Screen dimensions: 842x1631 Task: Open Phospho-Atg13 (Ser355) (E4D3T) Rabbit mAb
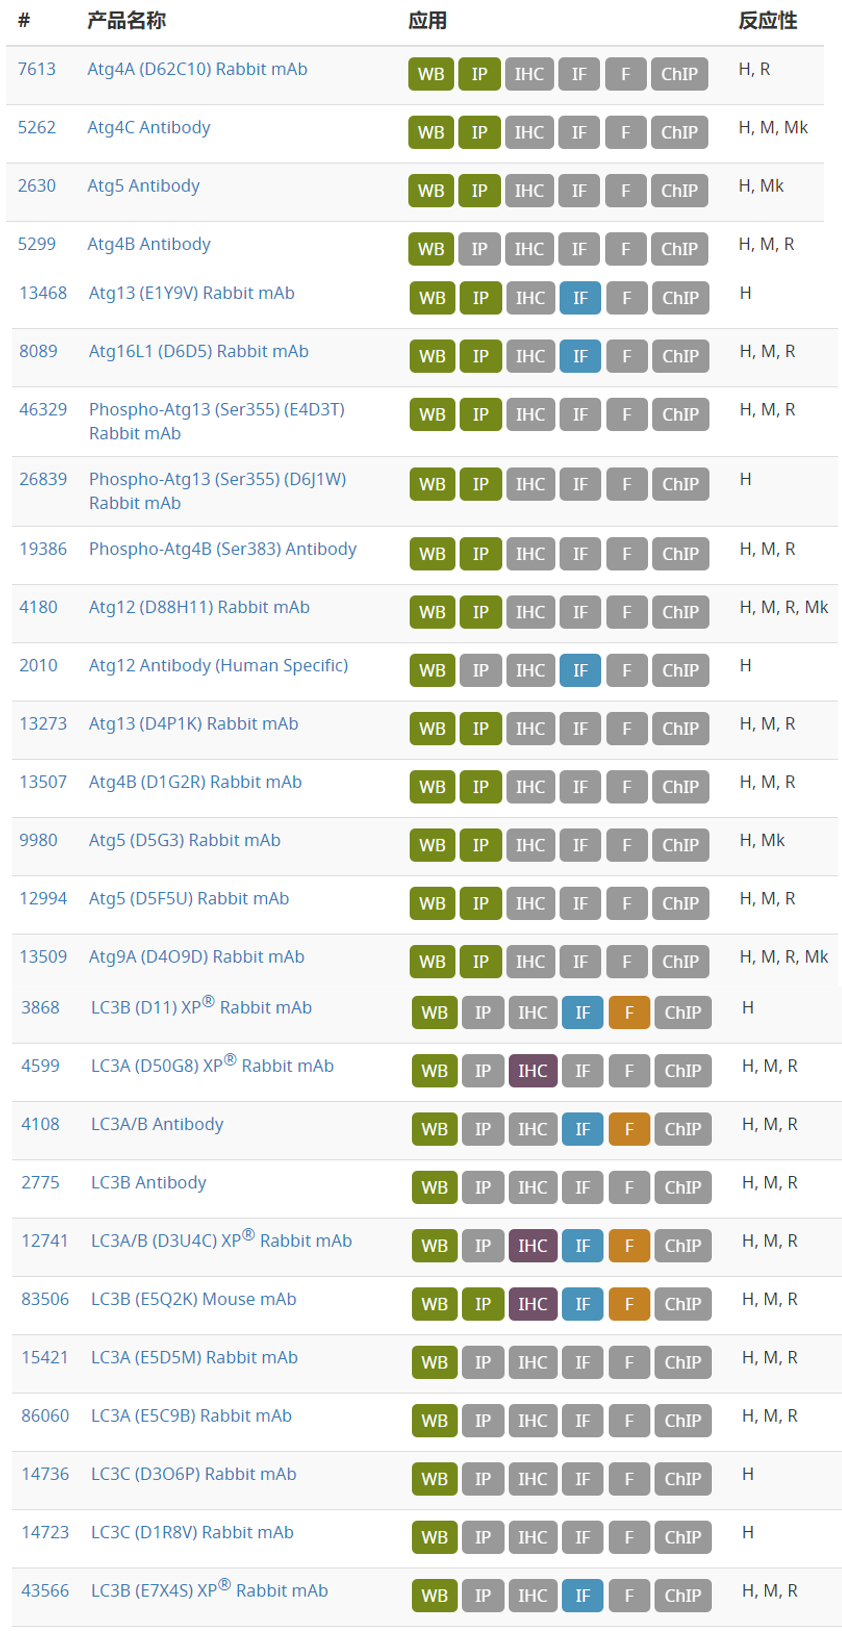point(217,421)
